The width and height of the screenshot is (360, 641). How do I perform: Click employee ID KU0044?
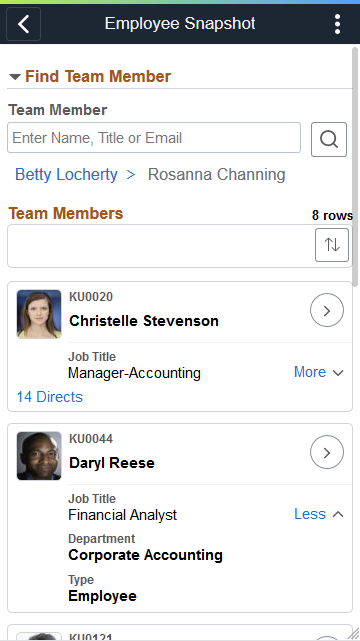(91, 439)
